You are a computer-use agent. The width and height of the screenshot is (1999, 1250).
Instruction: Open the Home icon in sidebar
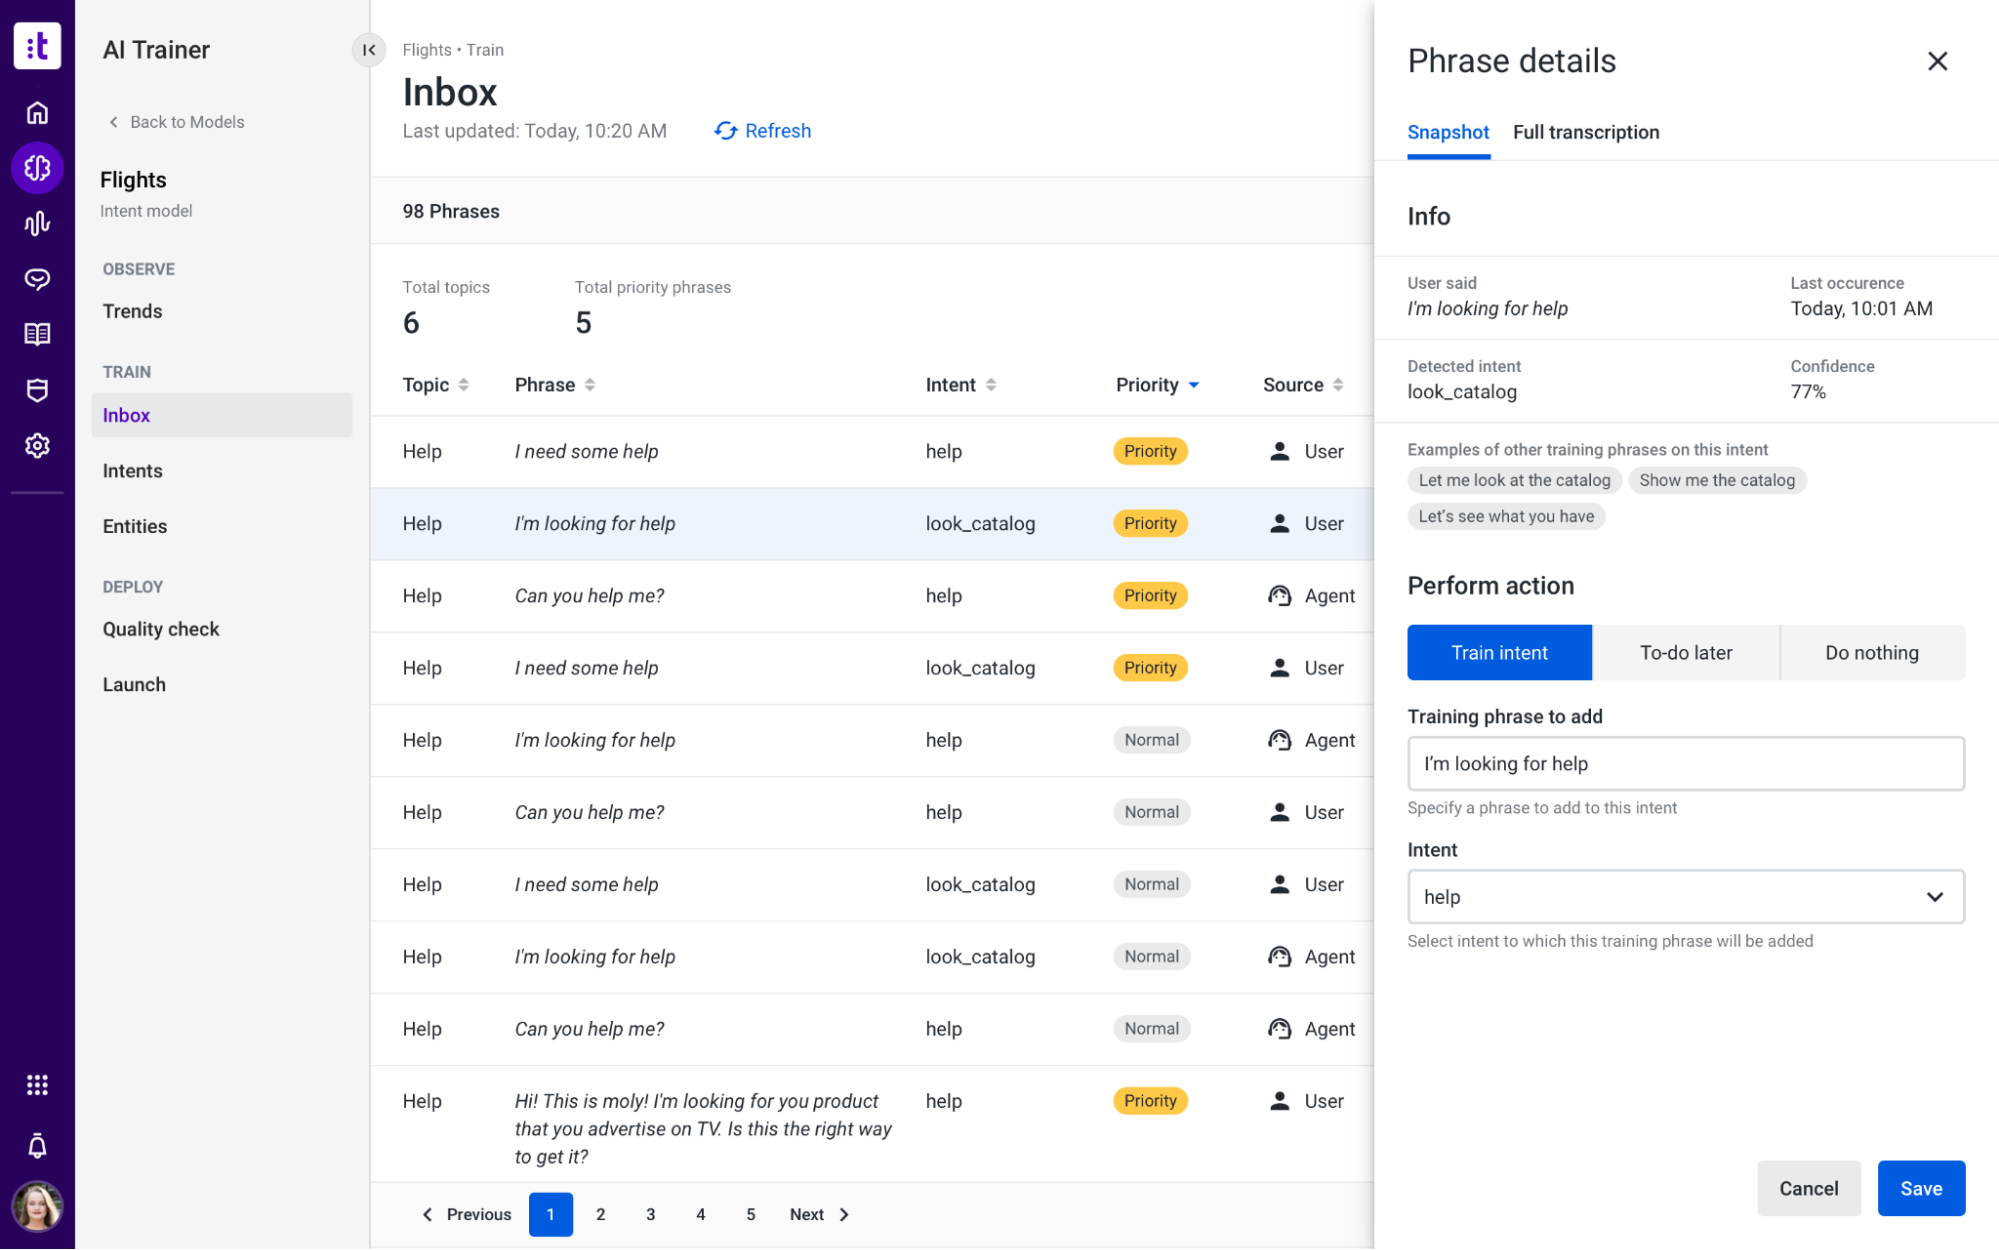tap(37, 112)
